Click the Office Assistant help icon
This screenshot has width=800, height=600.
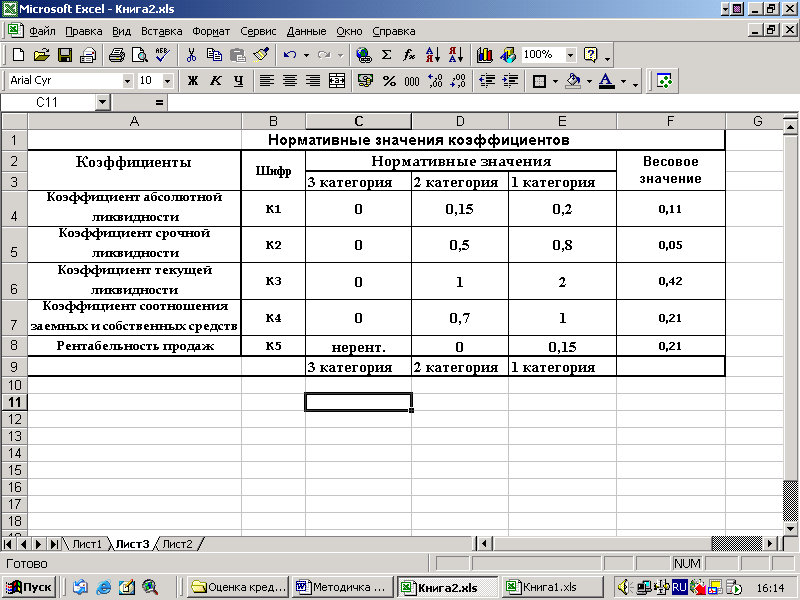590,55
